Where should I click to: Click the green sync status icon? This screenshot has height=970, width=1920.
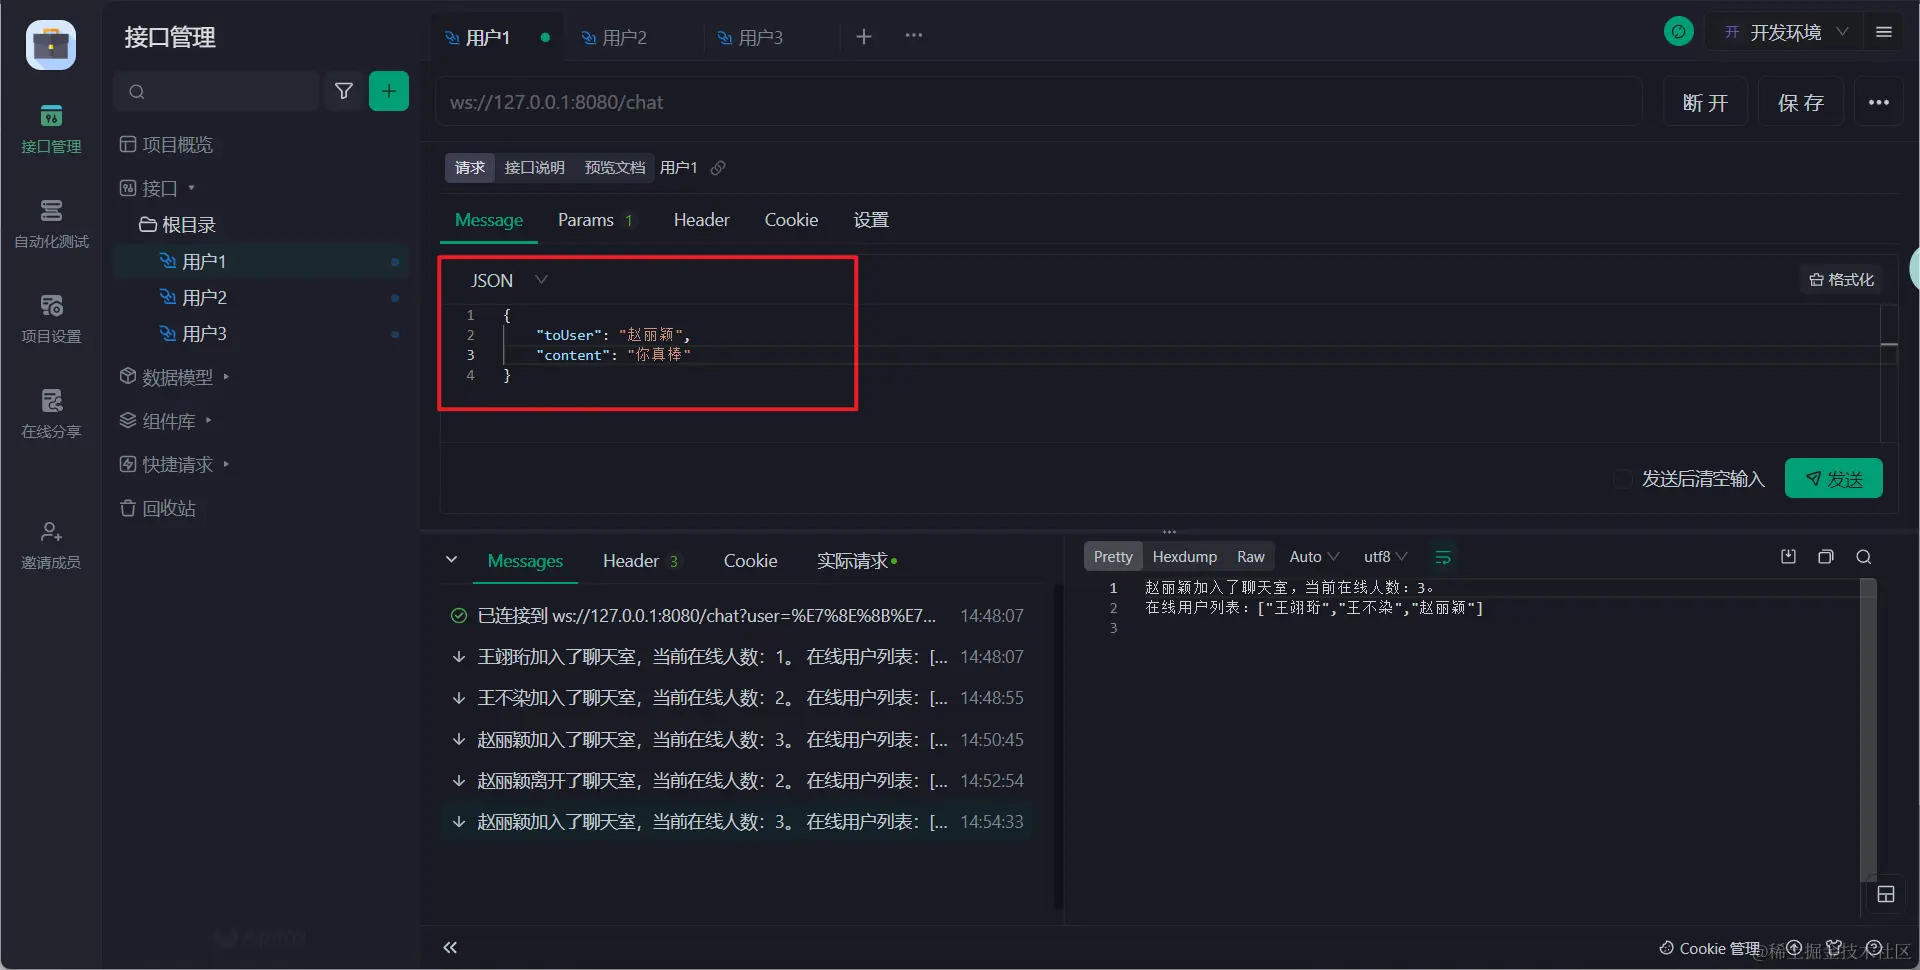[x=1679, y=32]
